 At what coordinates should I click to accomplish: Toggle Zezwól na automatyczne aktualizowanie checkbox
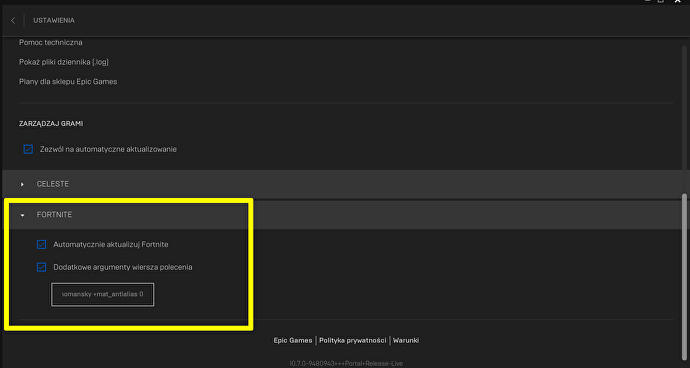pos(28,149)
